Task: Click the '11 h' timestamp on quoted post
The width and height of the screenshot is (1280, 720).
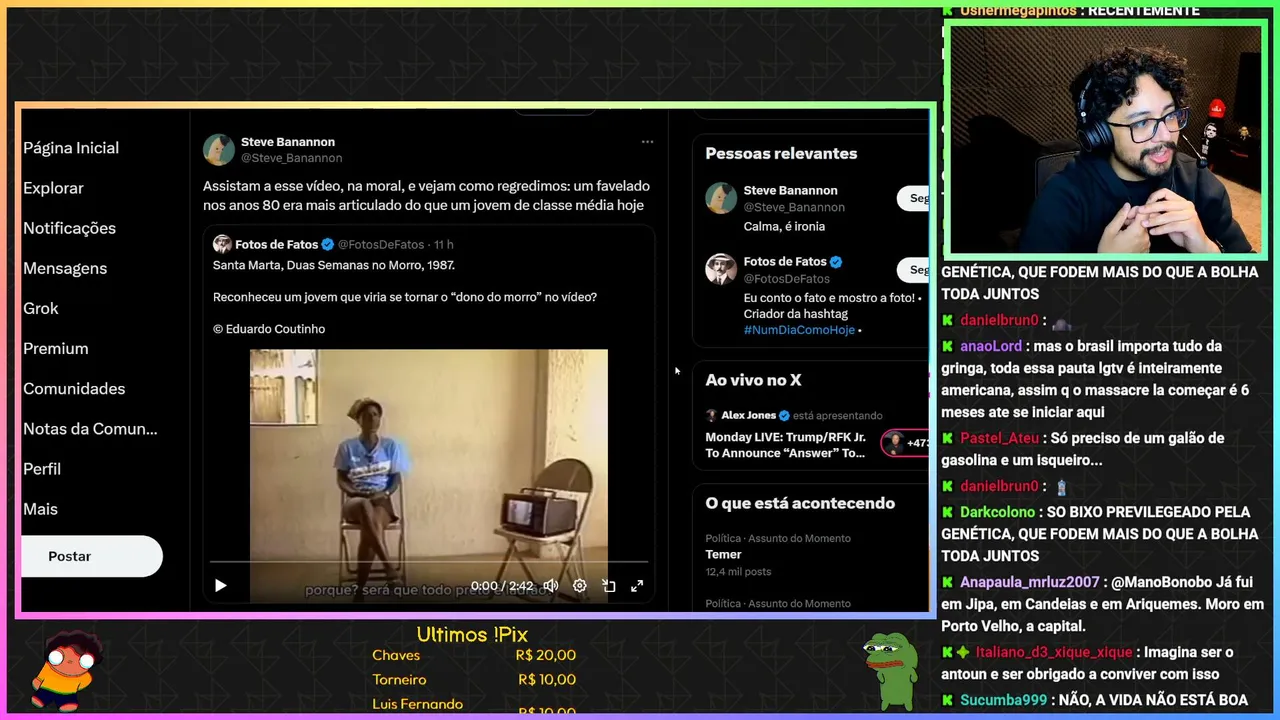Action: (443, 245)
